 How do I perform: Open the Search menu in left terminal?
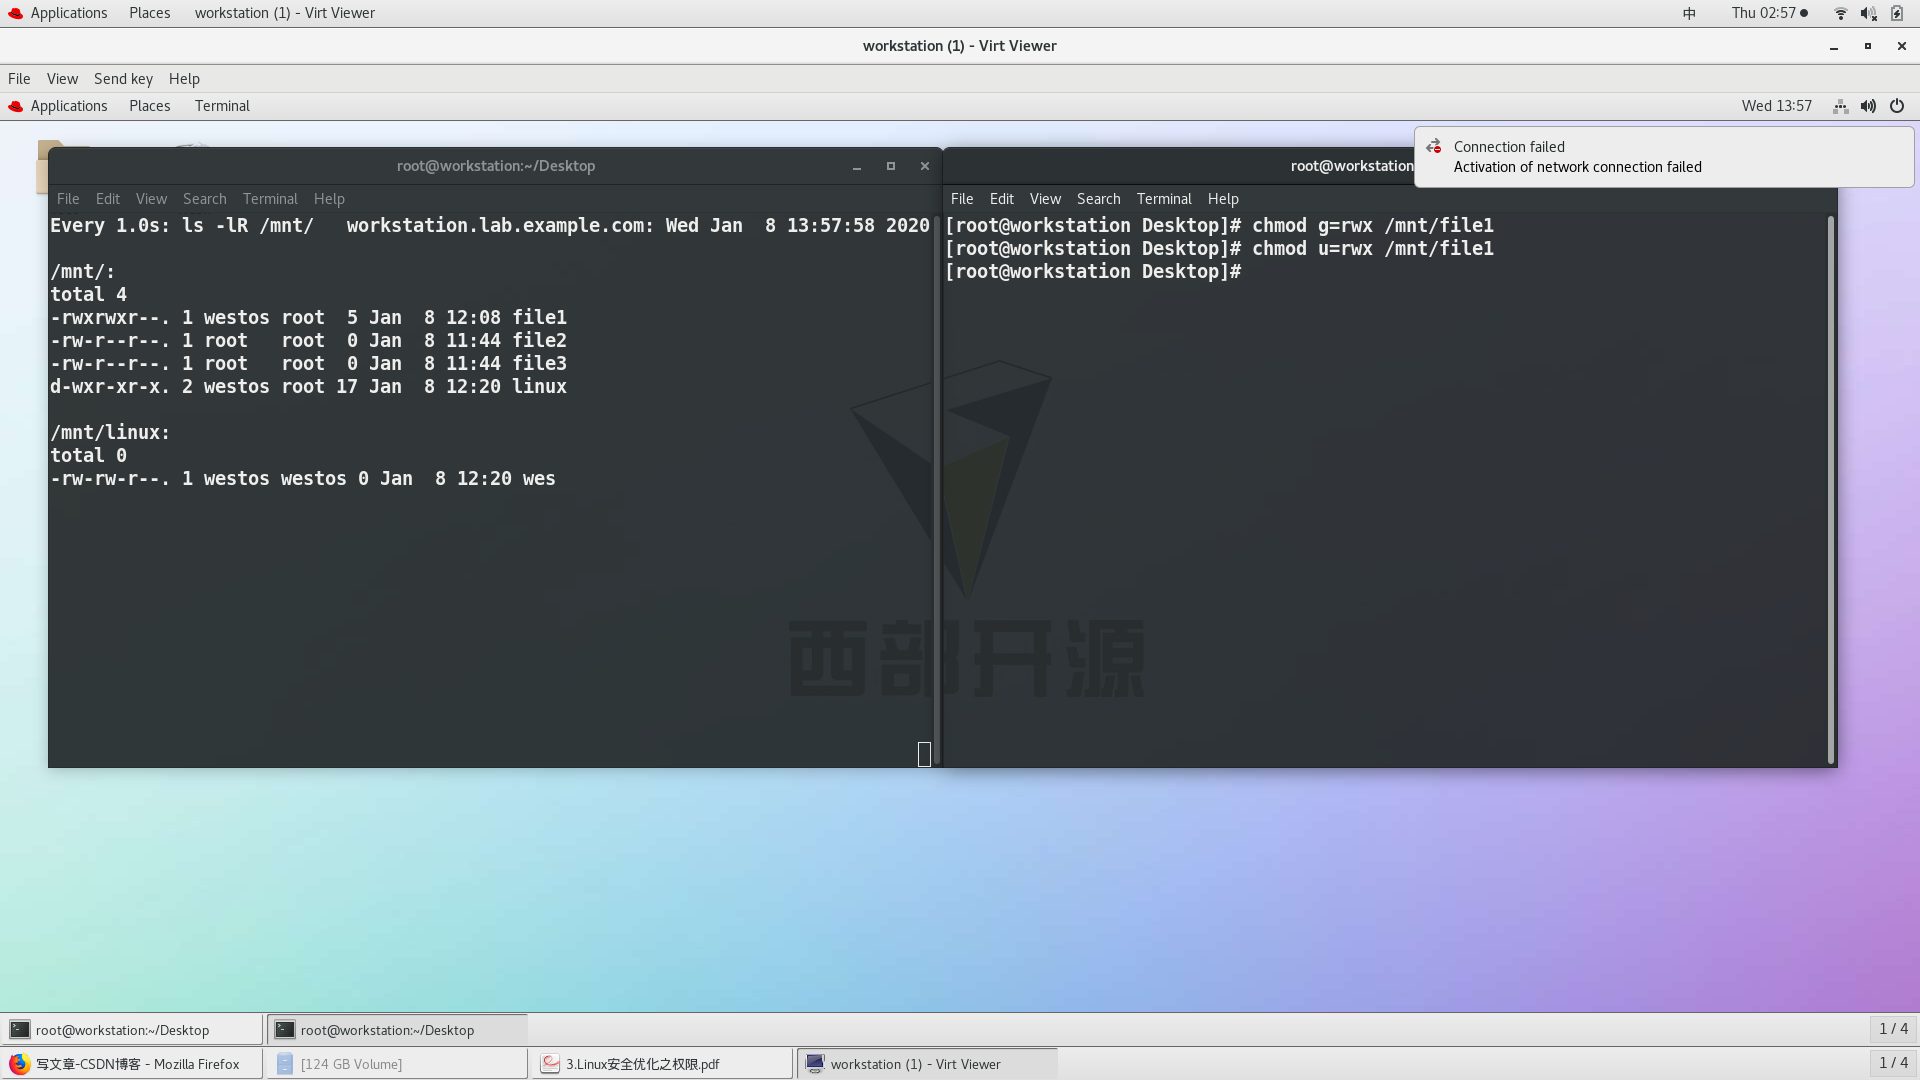point(204,198)
